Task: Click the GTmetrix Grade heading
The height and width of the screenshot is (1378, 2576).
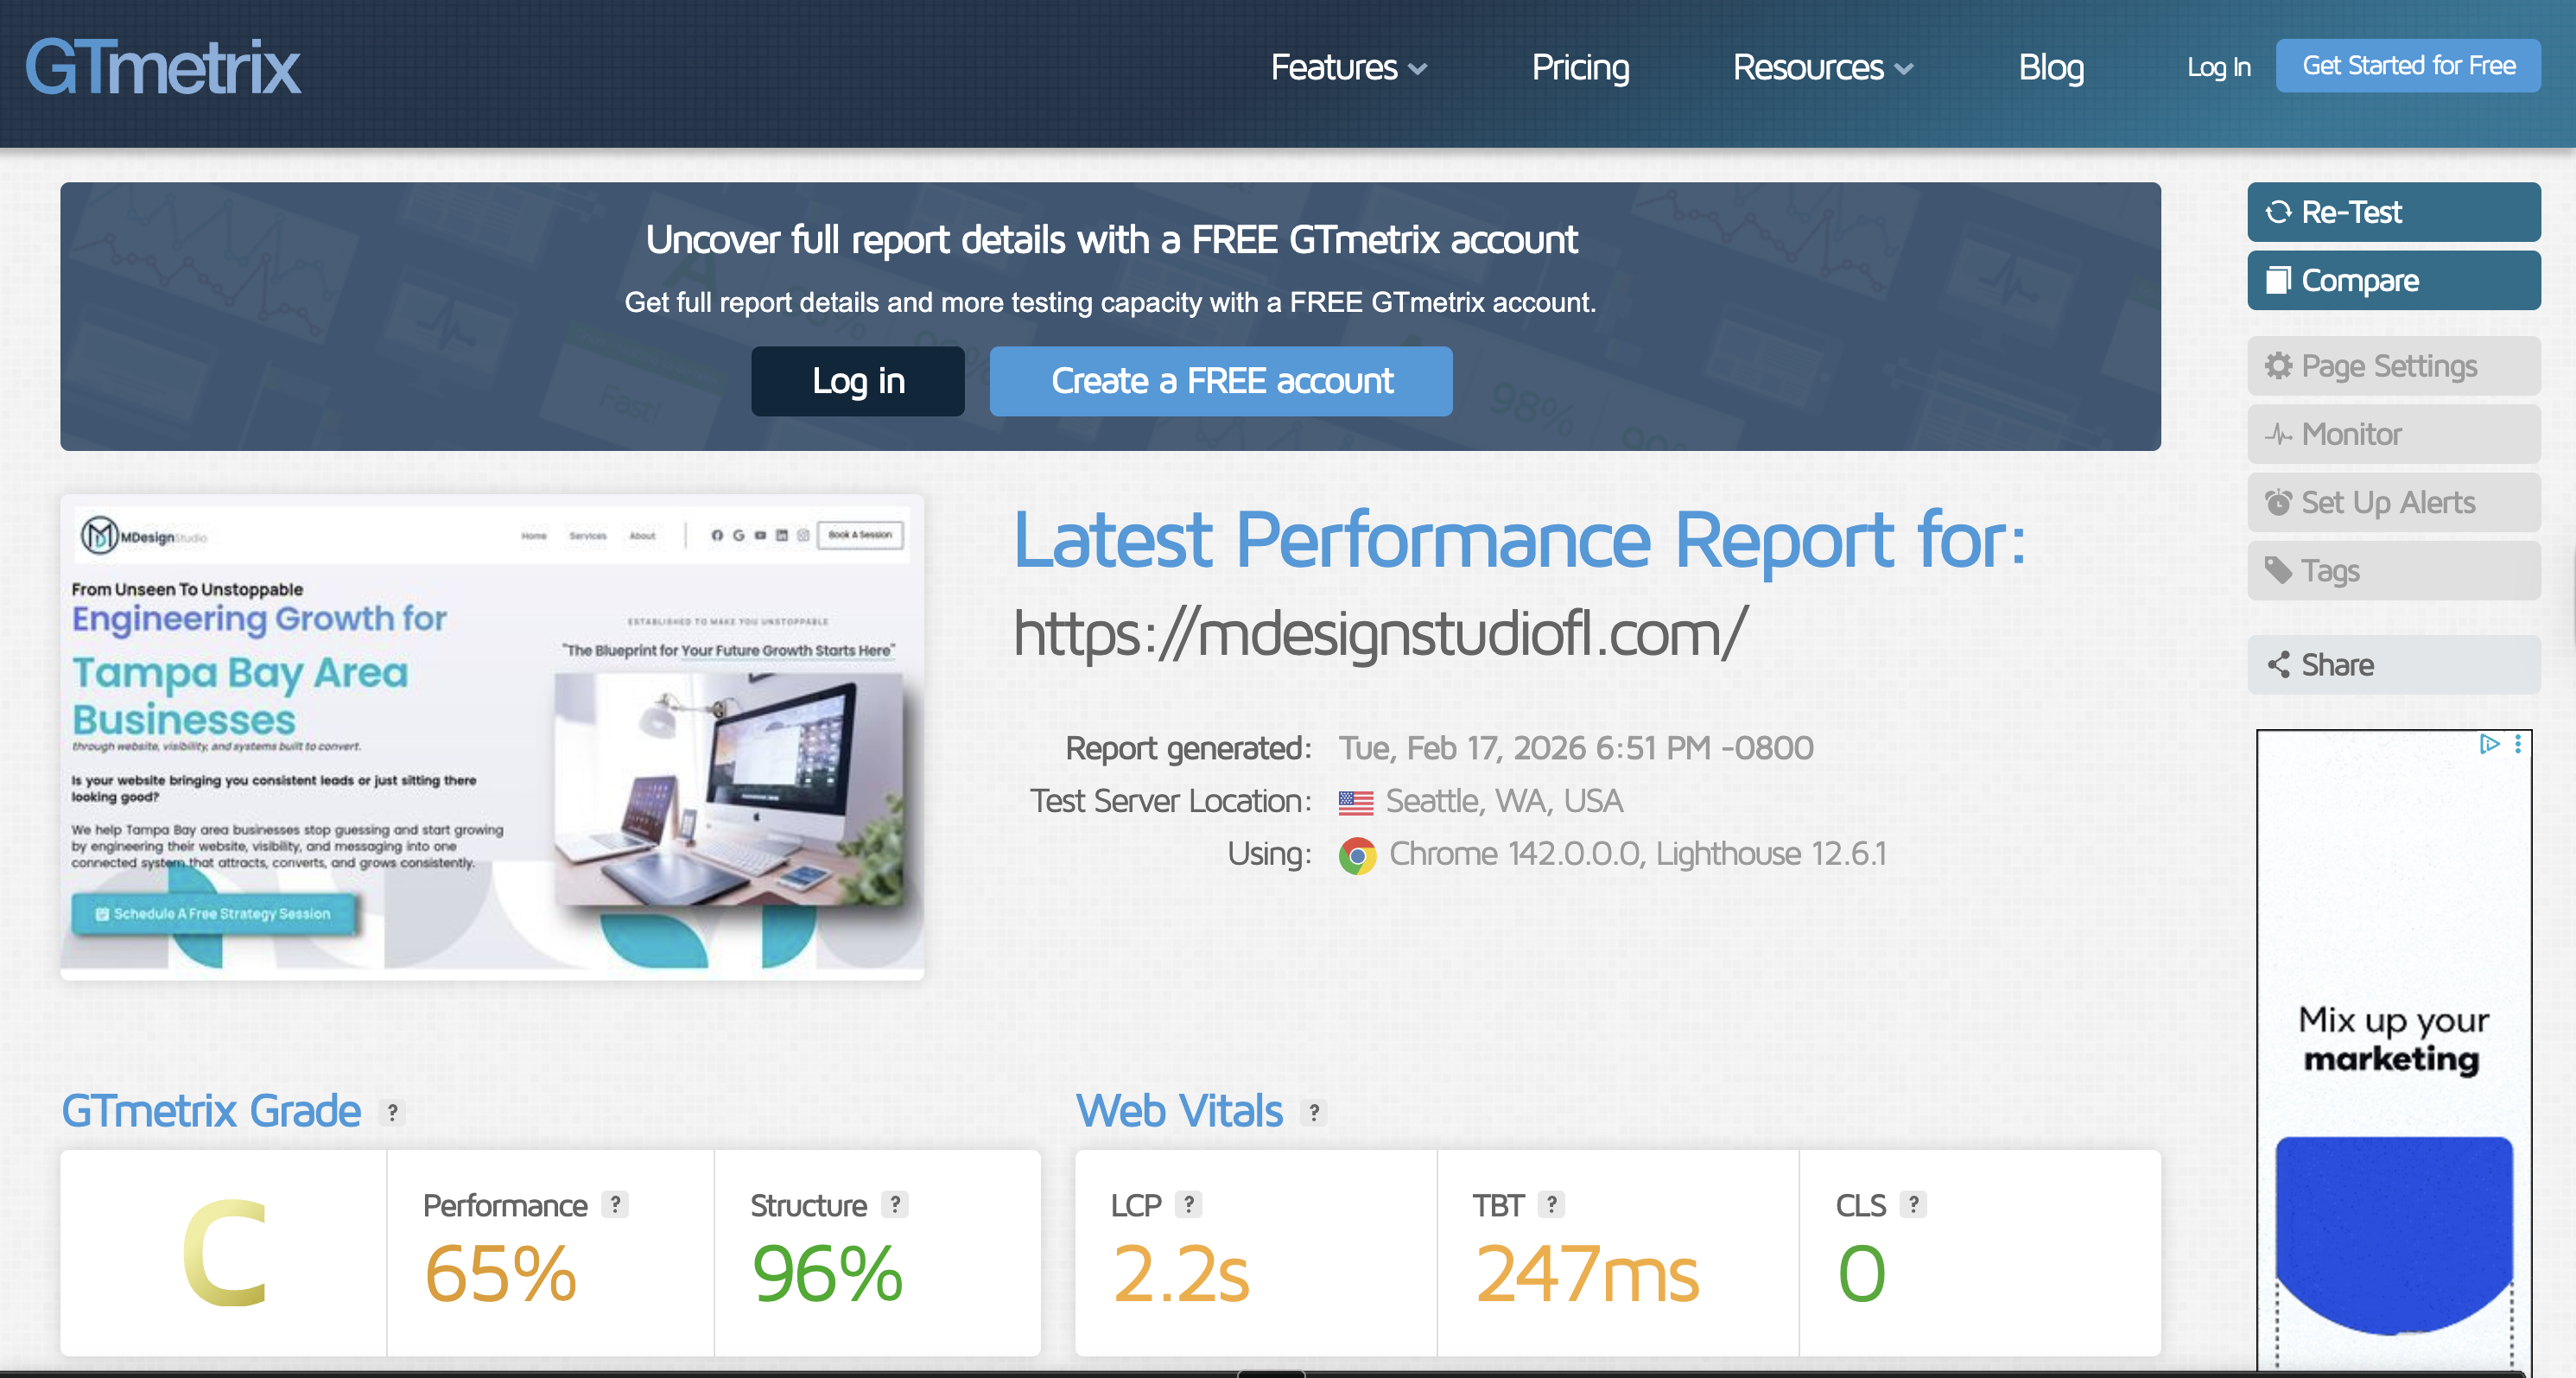Action: (x=211, y=1111)
